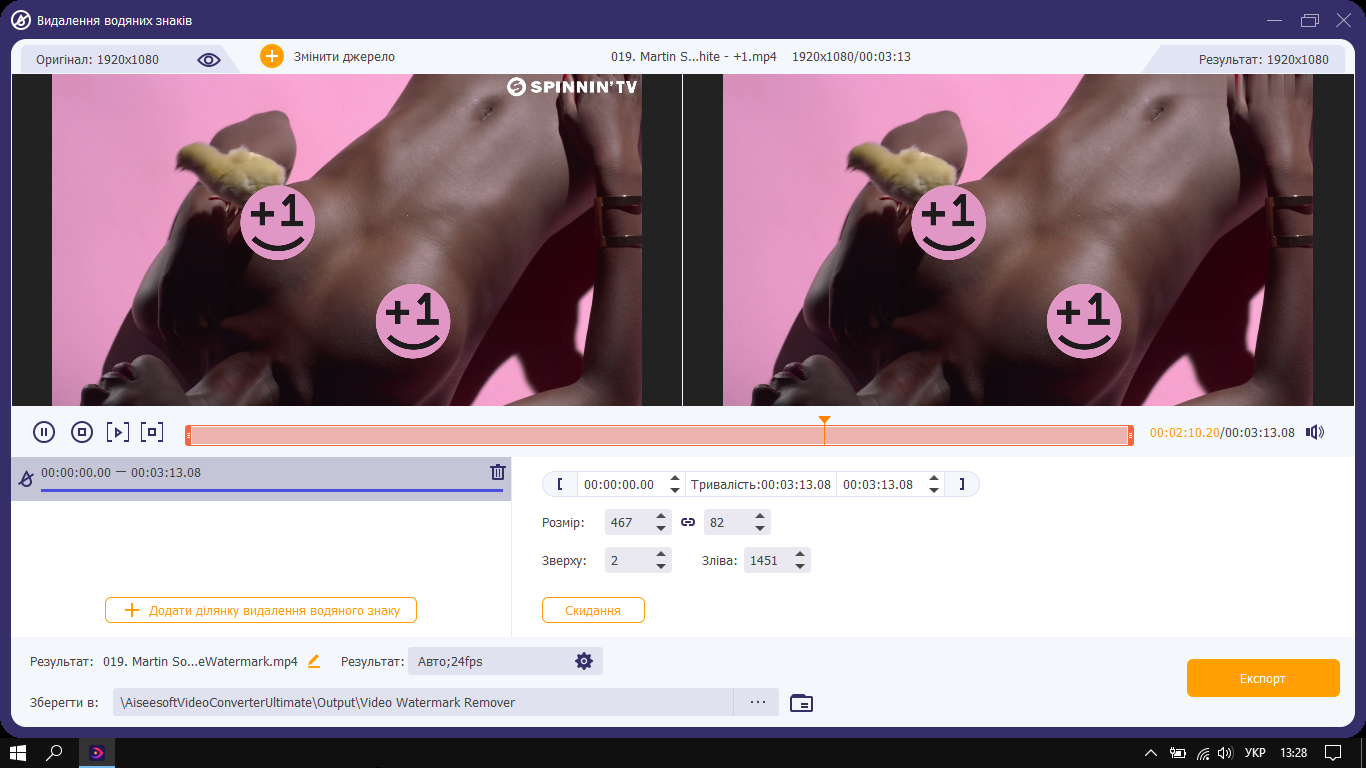Click Додати ділянку видалення водяного знаку
The image size is (1366, 768).
point(261,610)
